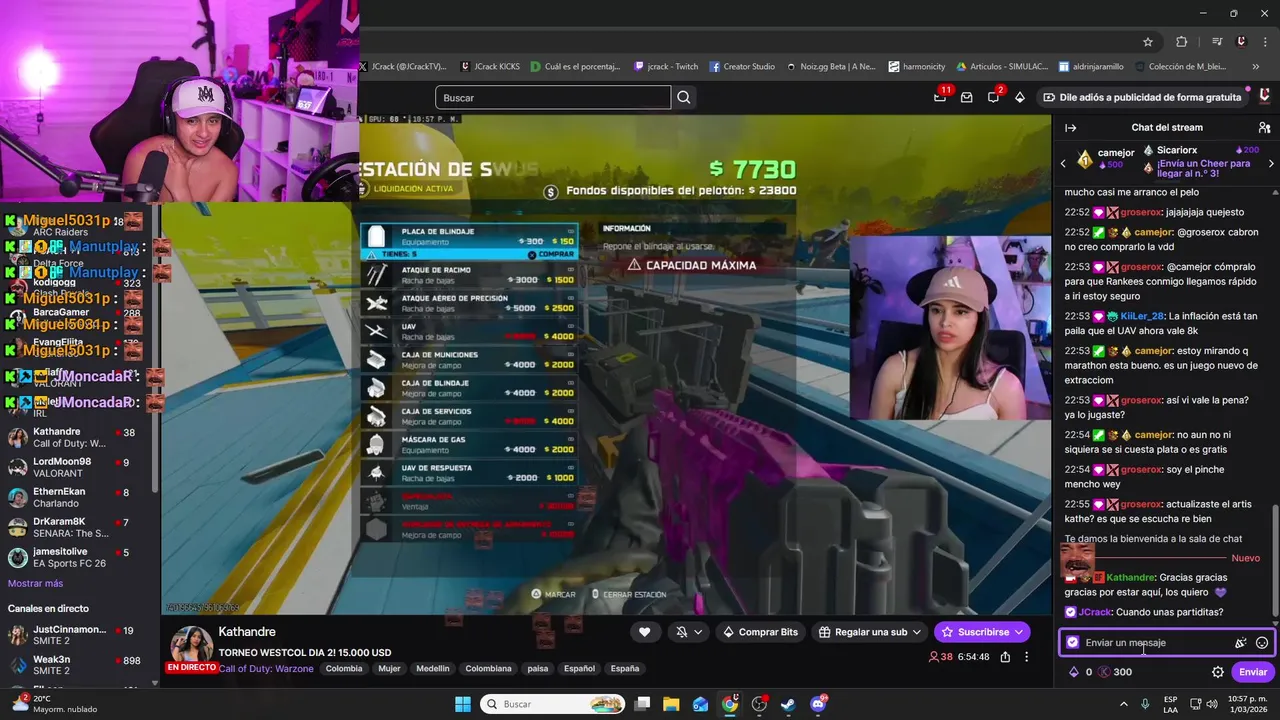Open Prime loot notifications showing 11
1280x720 pixels.
940,97
